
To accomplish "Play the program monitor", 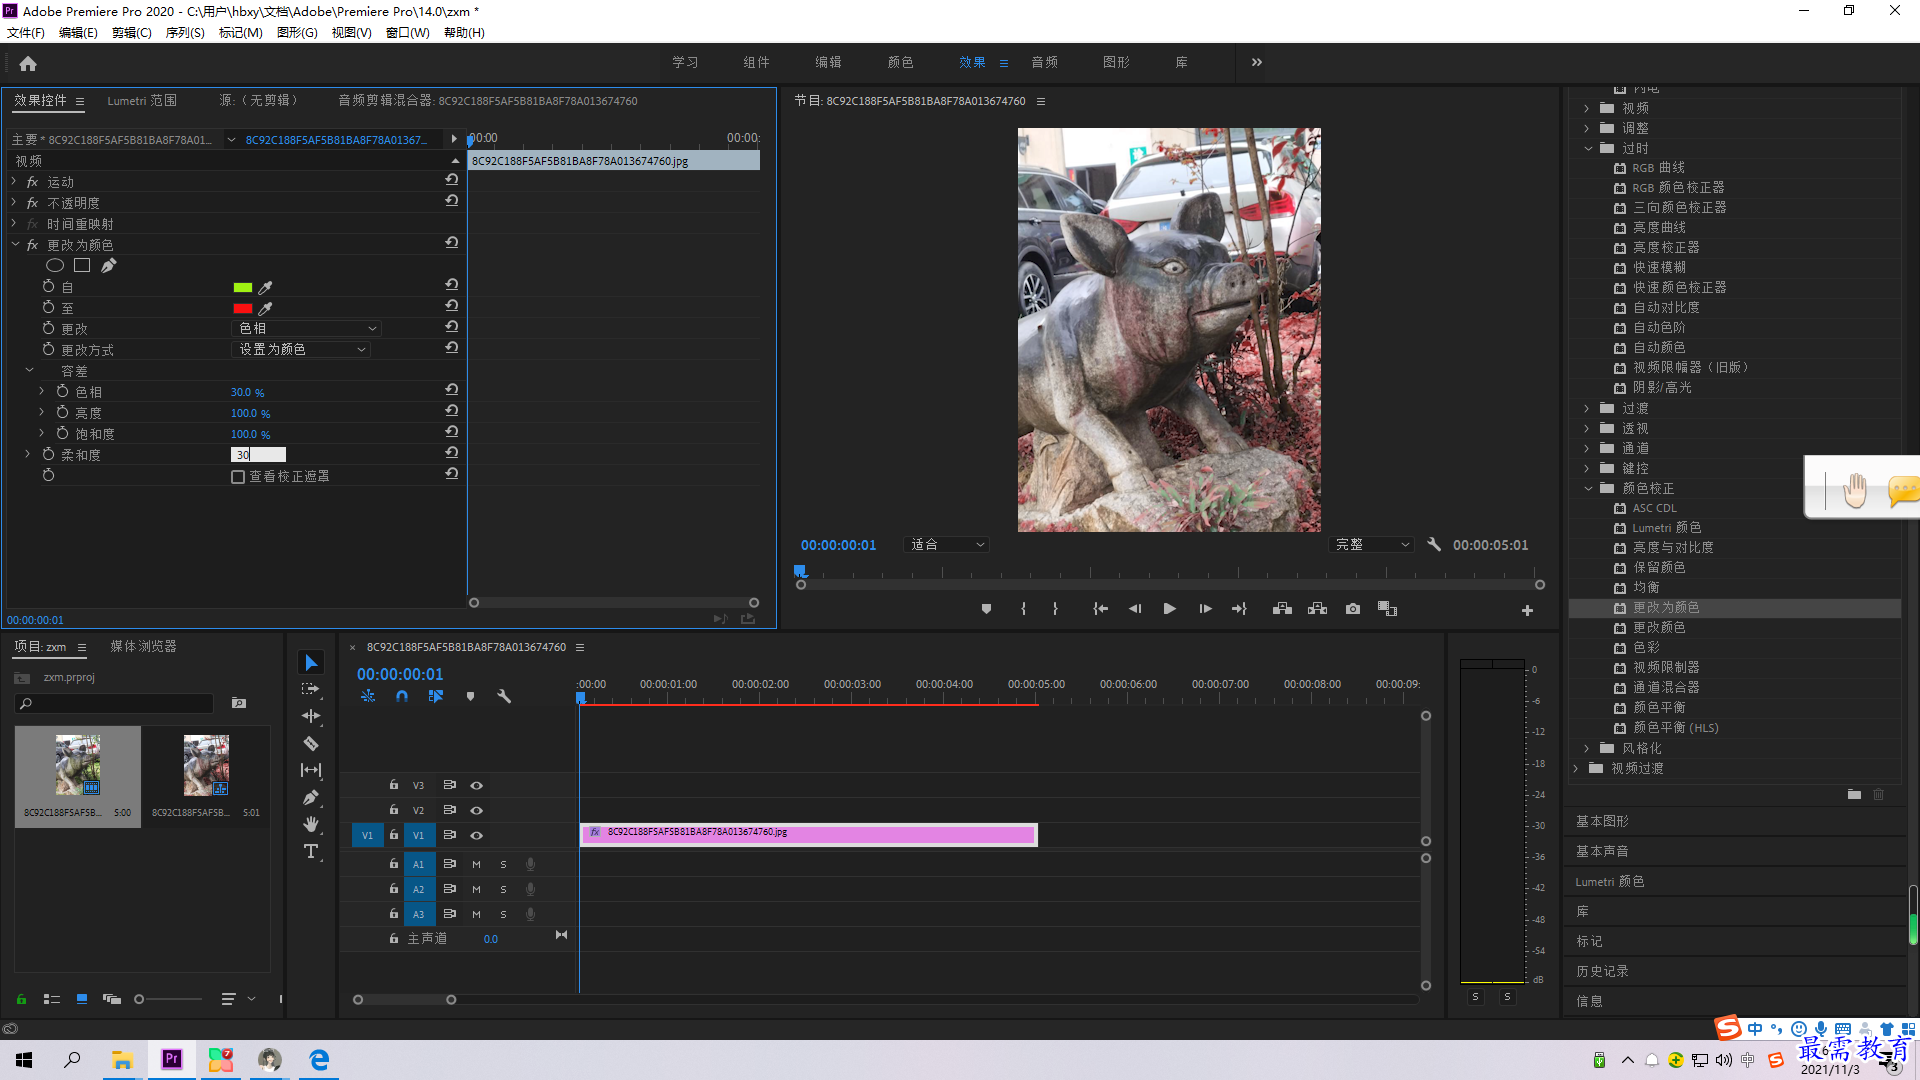I will [x=1169, y=609].
